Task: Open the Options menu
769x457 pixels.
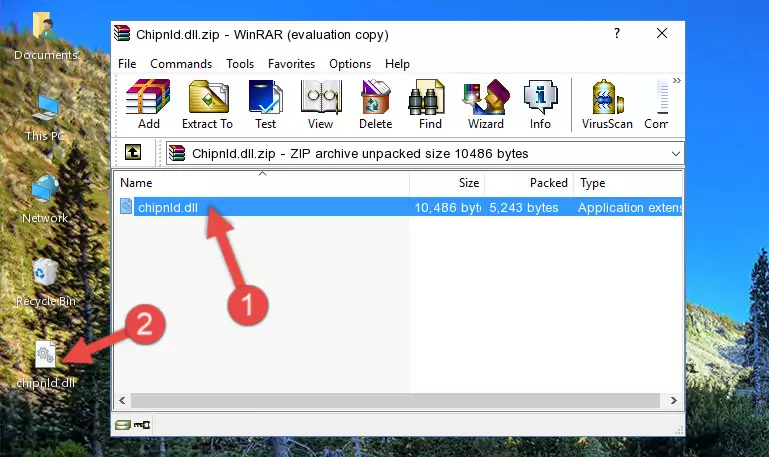Action: pos(350,64)
